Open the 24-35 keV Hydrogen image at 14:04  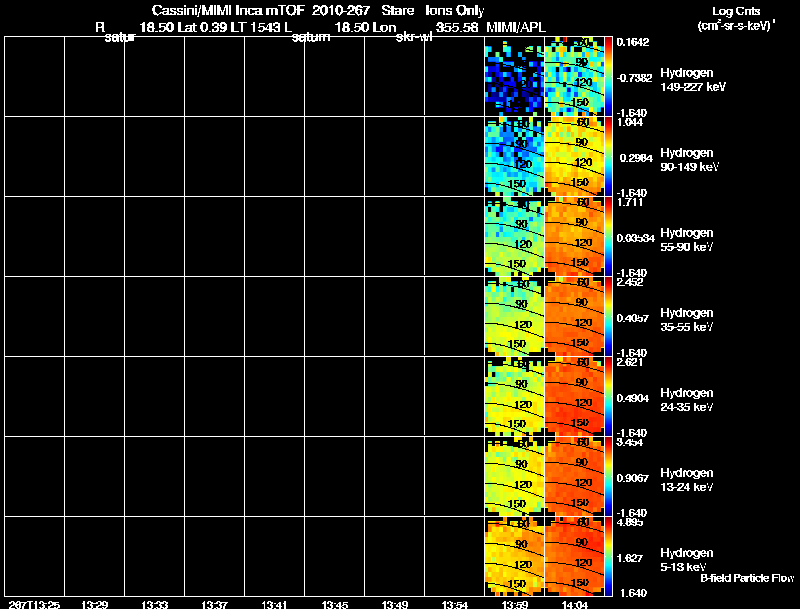[x=574, y=396]
